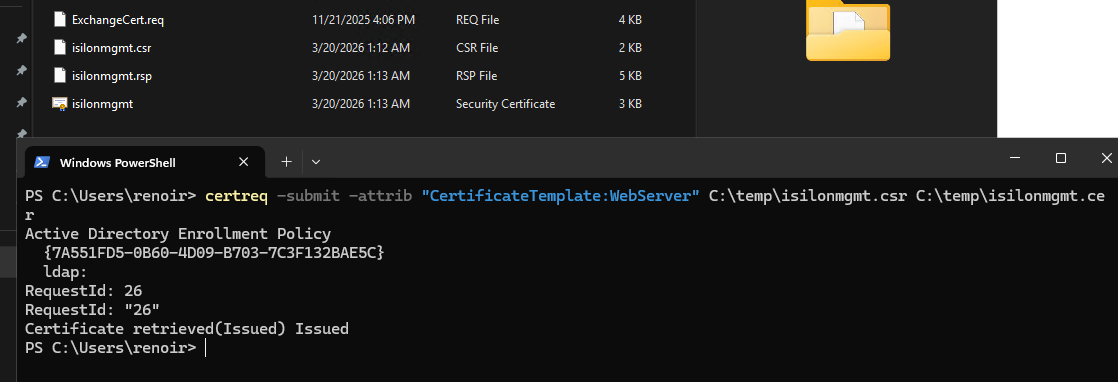The width and height of the screenshot is (1118, 382).
Task: Open the terminal profile dropdown arrow
Action: coord(316,162)
